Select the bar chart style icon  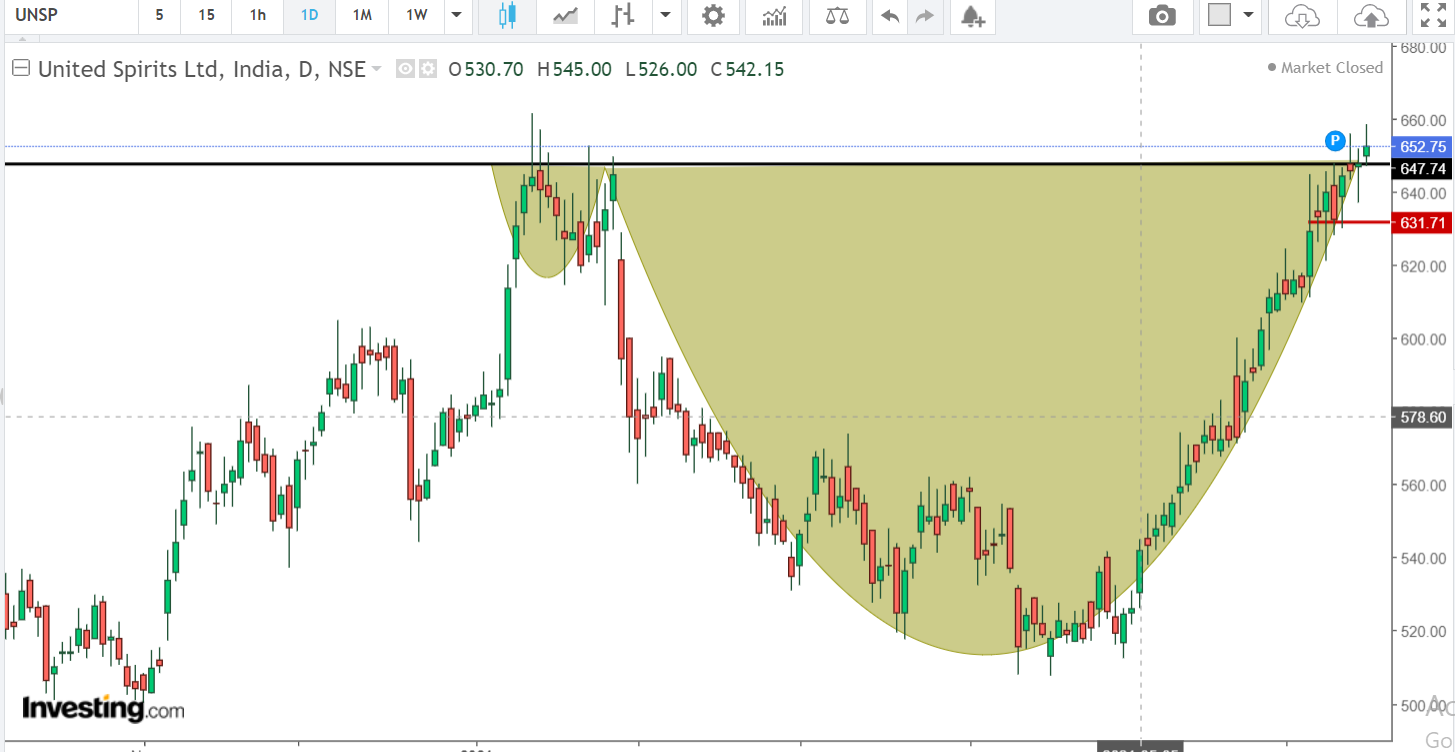[623, 15]
